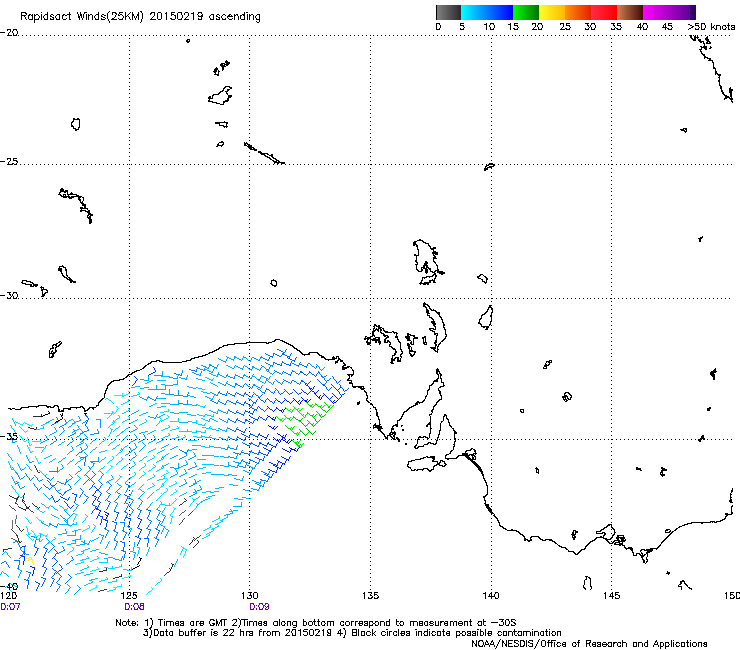Click the cyan-to-blue 5-15 knots legend gradient

487,12
